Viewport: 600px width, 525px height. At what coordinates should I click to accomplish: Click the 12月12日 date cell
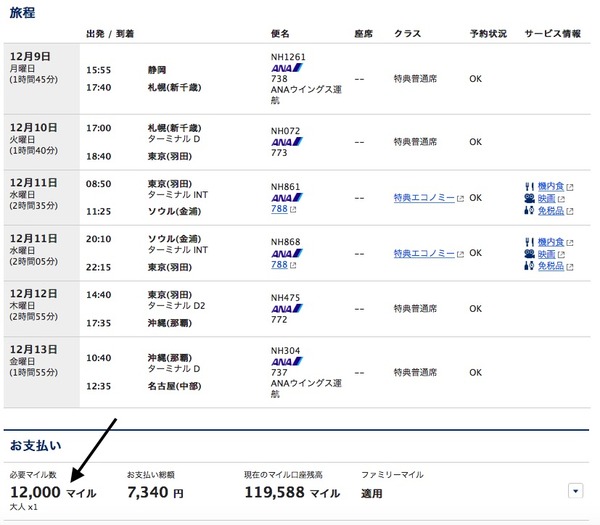[42, 309]
